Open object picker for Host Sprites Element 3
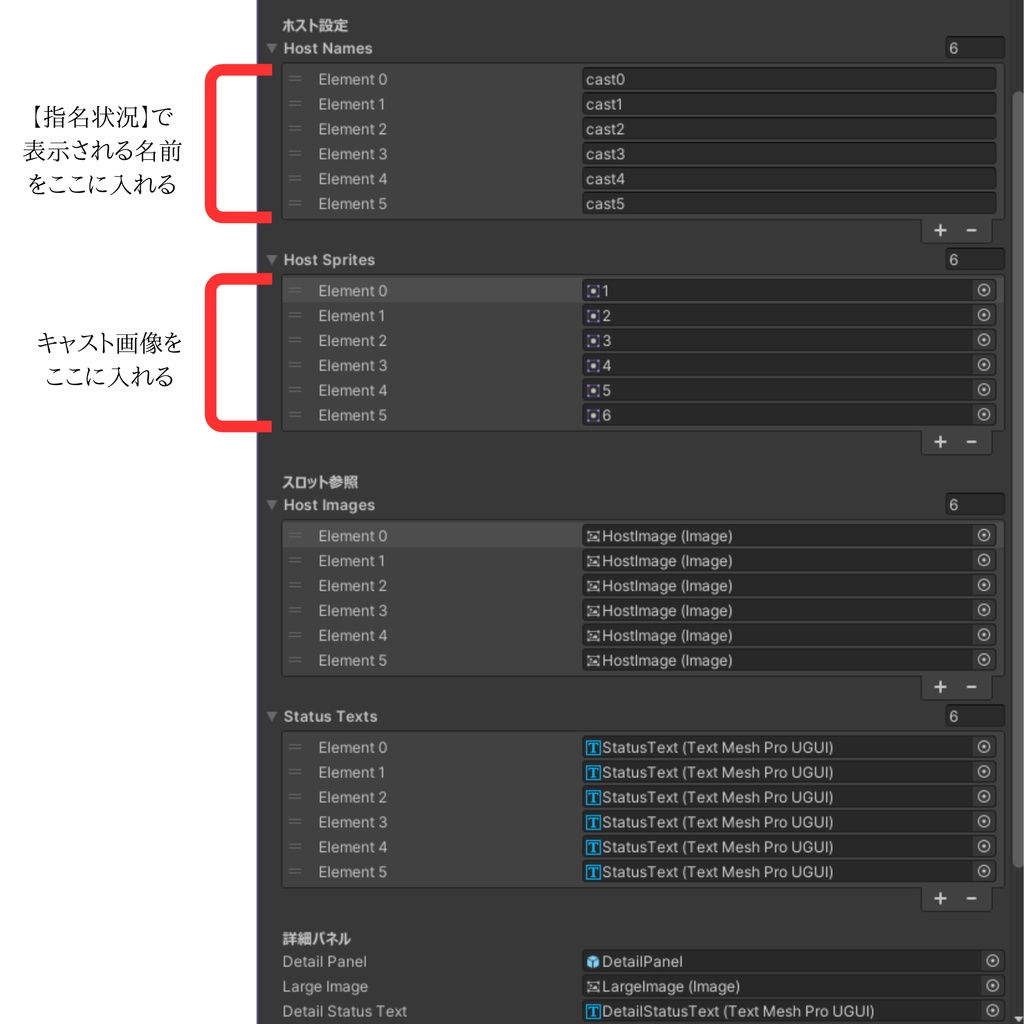 click(984, 364)
